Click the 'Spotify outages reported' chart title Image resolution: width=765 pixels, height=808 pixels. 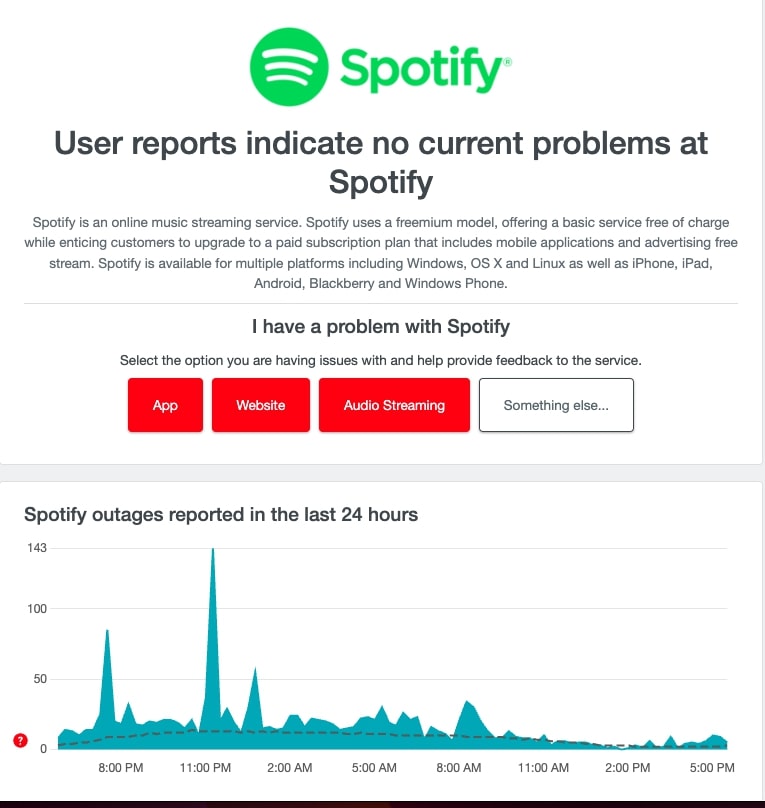click(x=221, y=514)
